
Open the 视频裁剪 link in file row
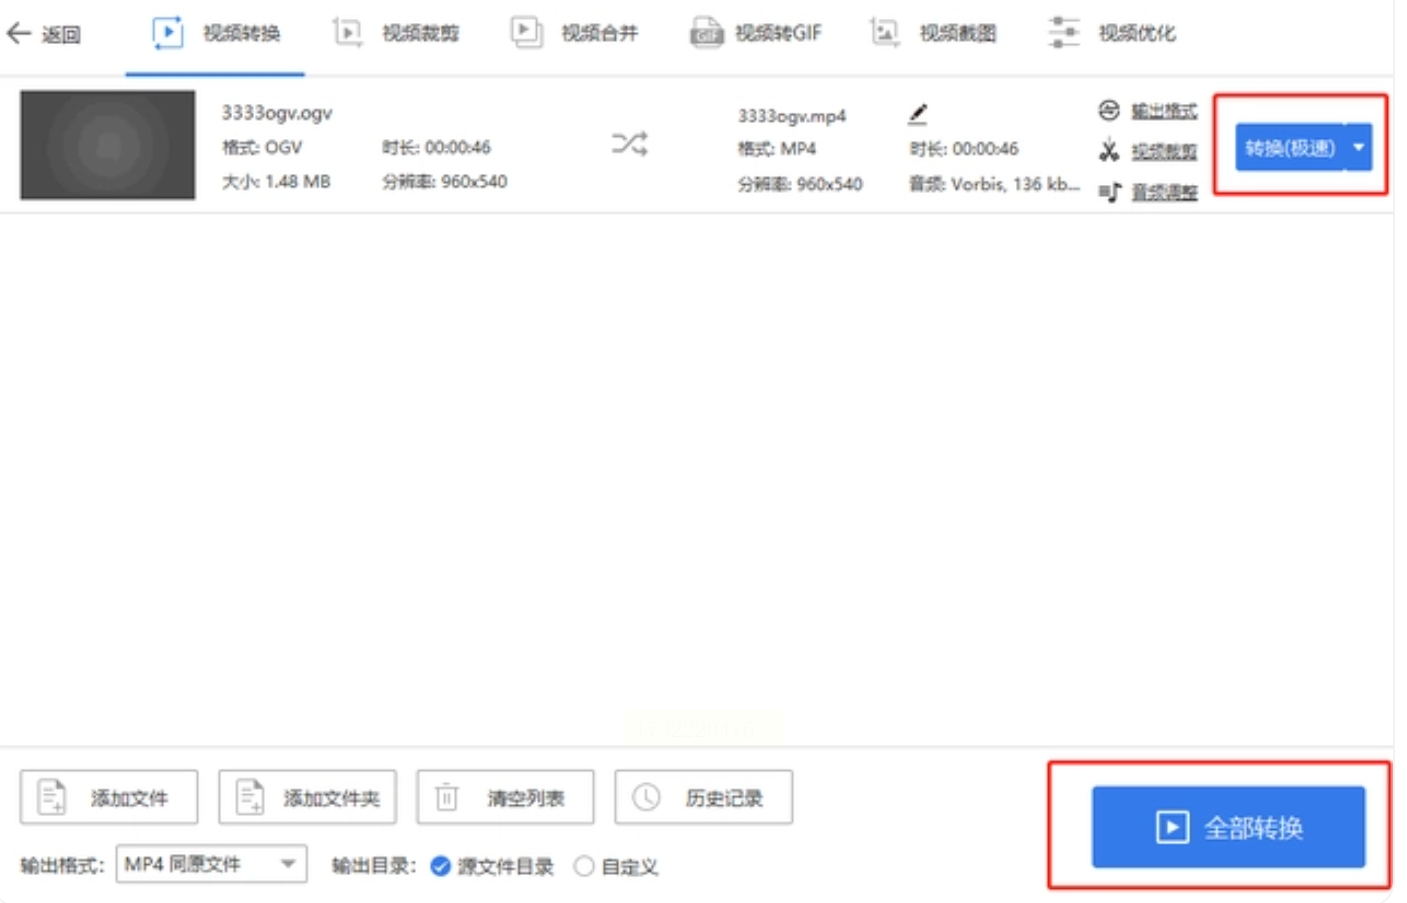(x=1164, y=151)
